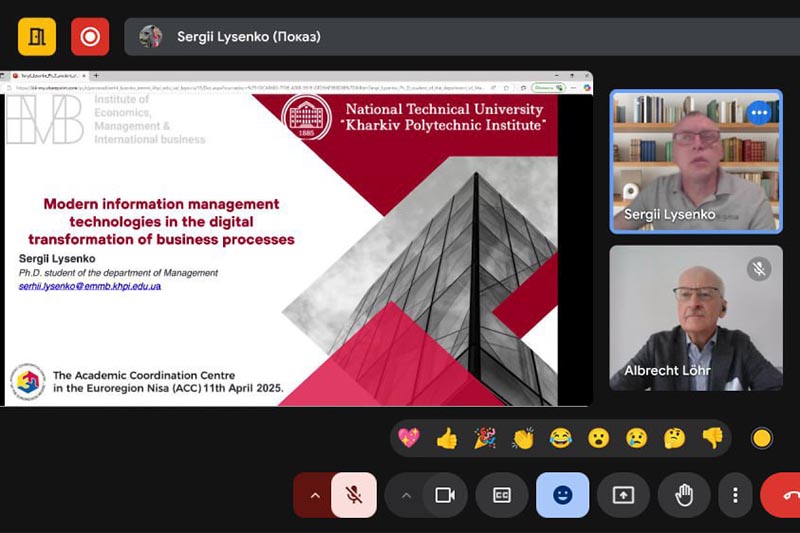Click Sergii Lysenko presentation title bar
The height and width of the screenshot is (533, 800).
(462, 37)
